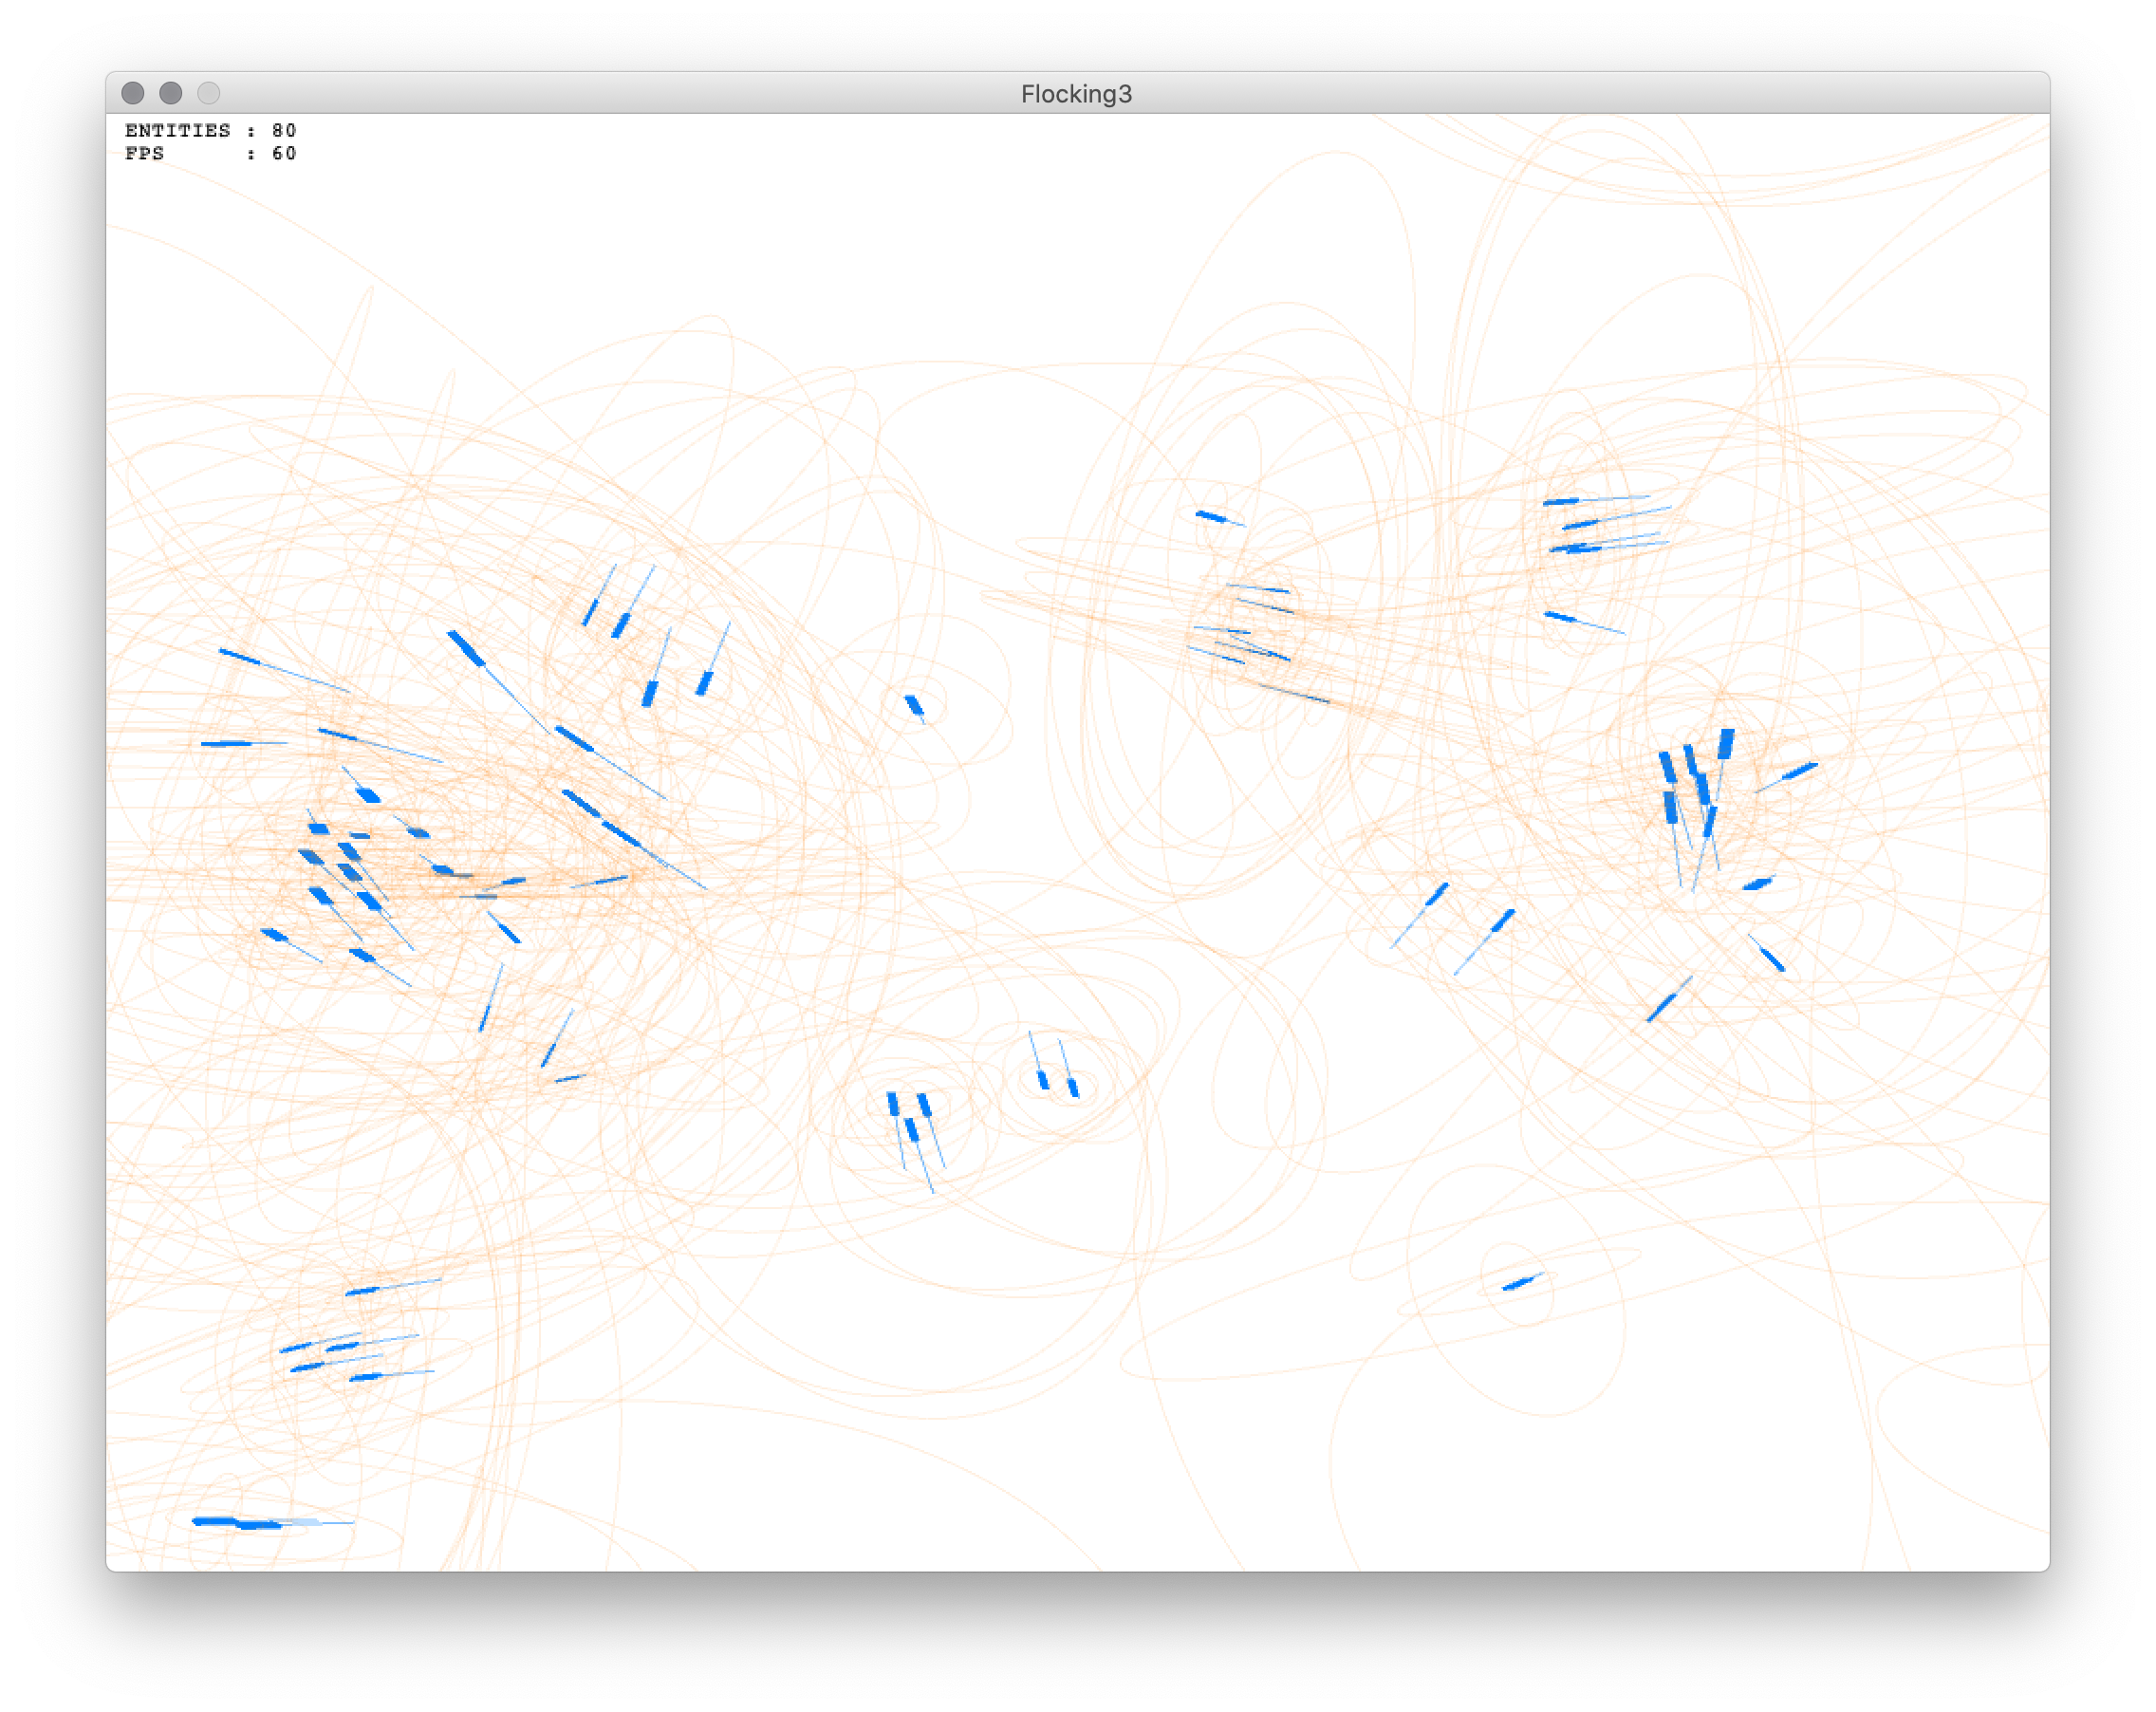
Task: Click the topmost boid of the middle flock
Action: pos(1211,516)
